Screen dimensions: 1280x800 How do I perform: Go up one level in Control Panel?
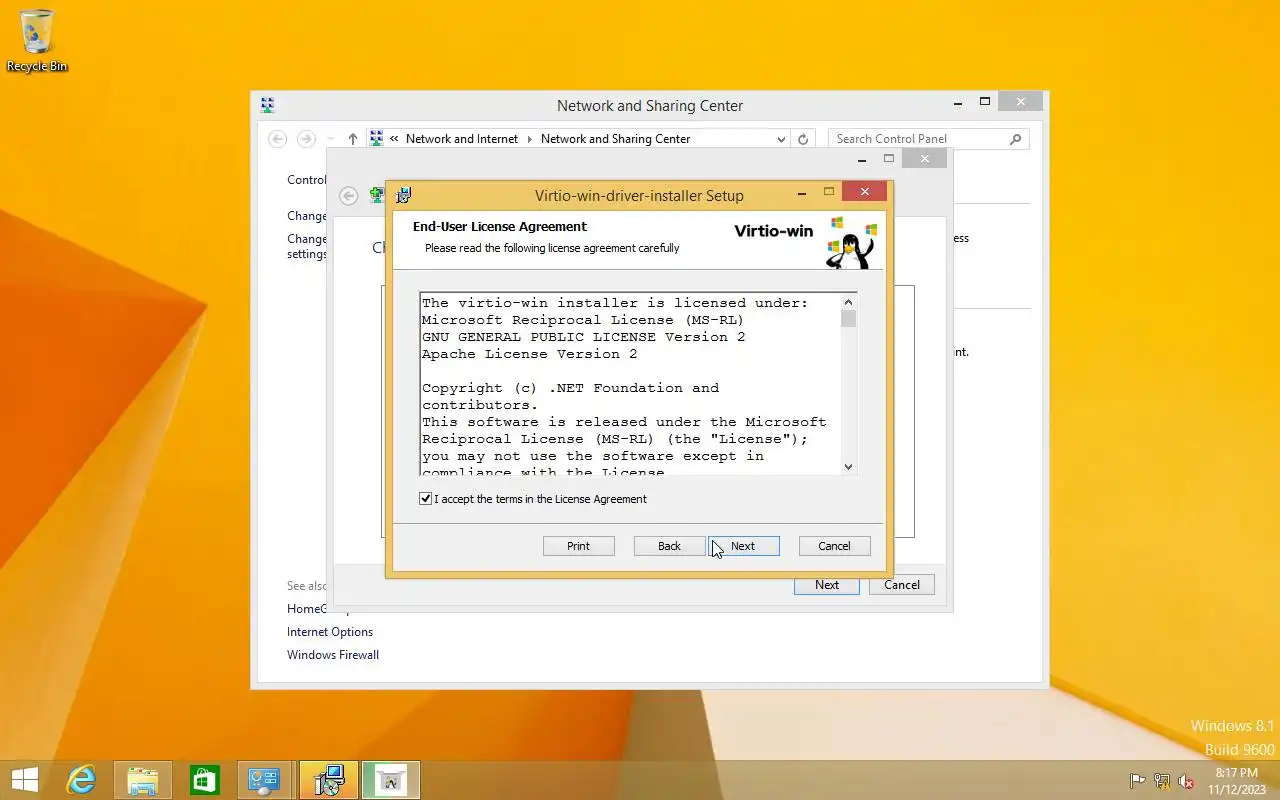[353, 139]
